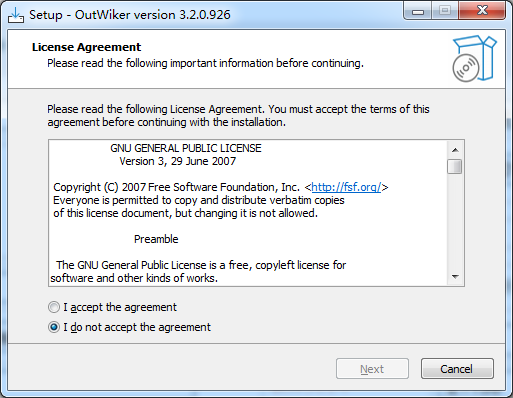Click the greyed-out maximize window button
Screen dimensions: 513x398
point(445,11)
